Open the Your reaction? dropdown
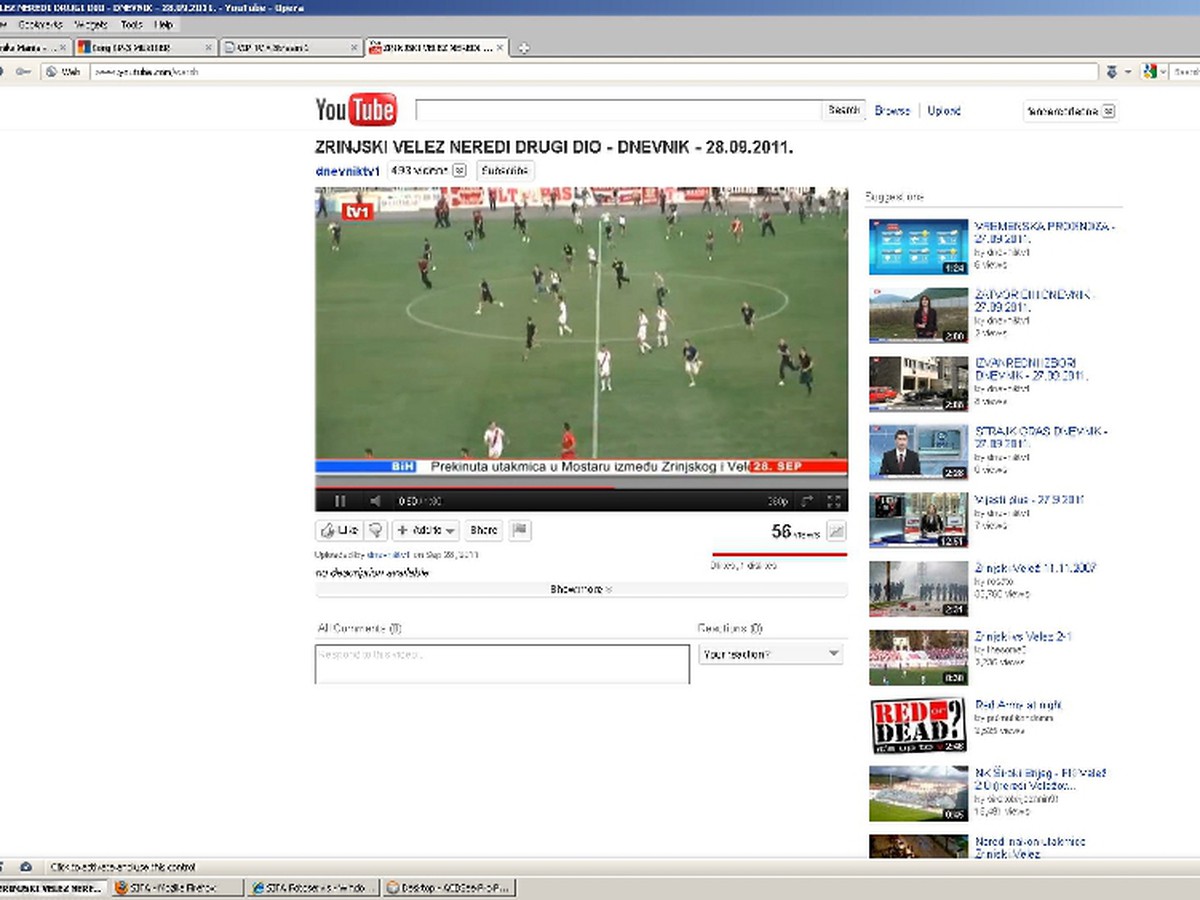The width and height of the screenshot is (1200, 900). click(x=770, y=654)
